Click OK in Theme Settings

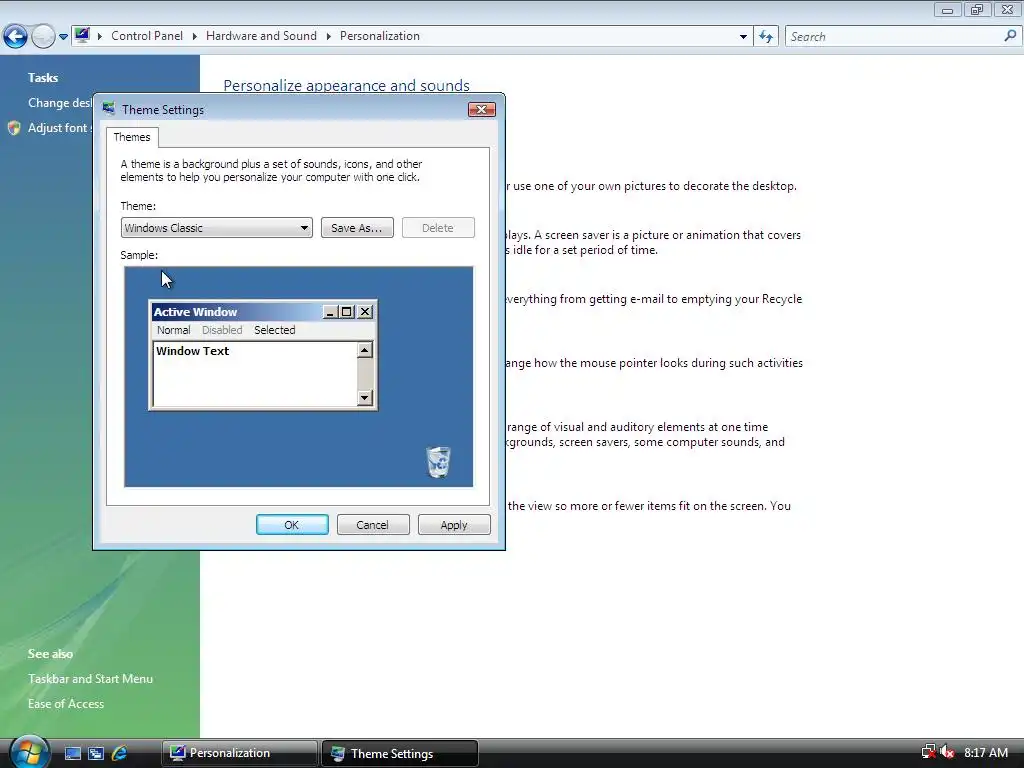click(x=292, y=524)
